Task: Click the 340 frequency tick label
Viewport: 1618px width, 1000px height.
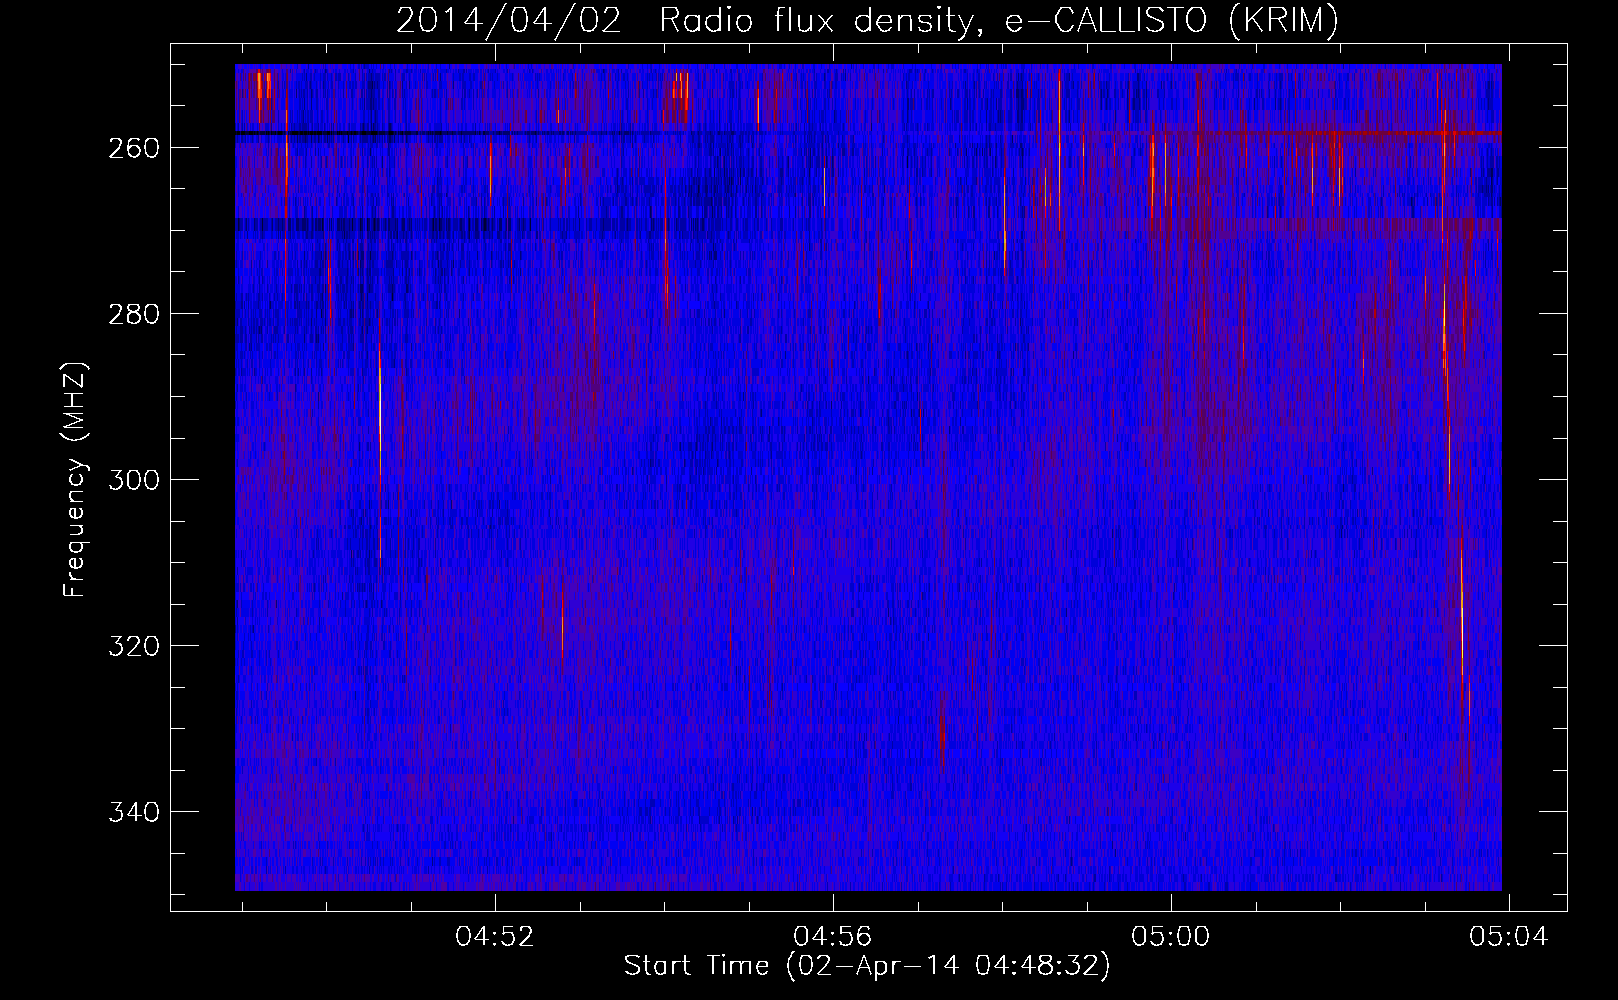Action: 134,812
